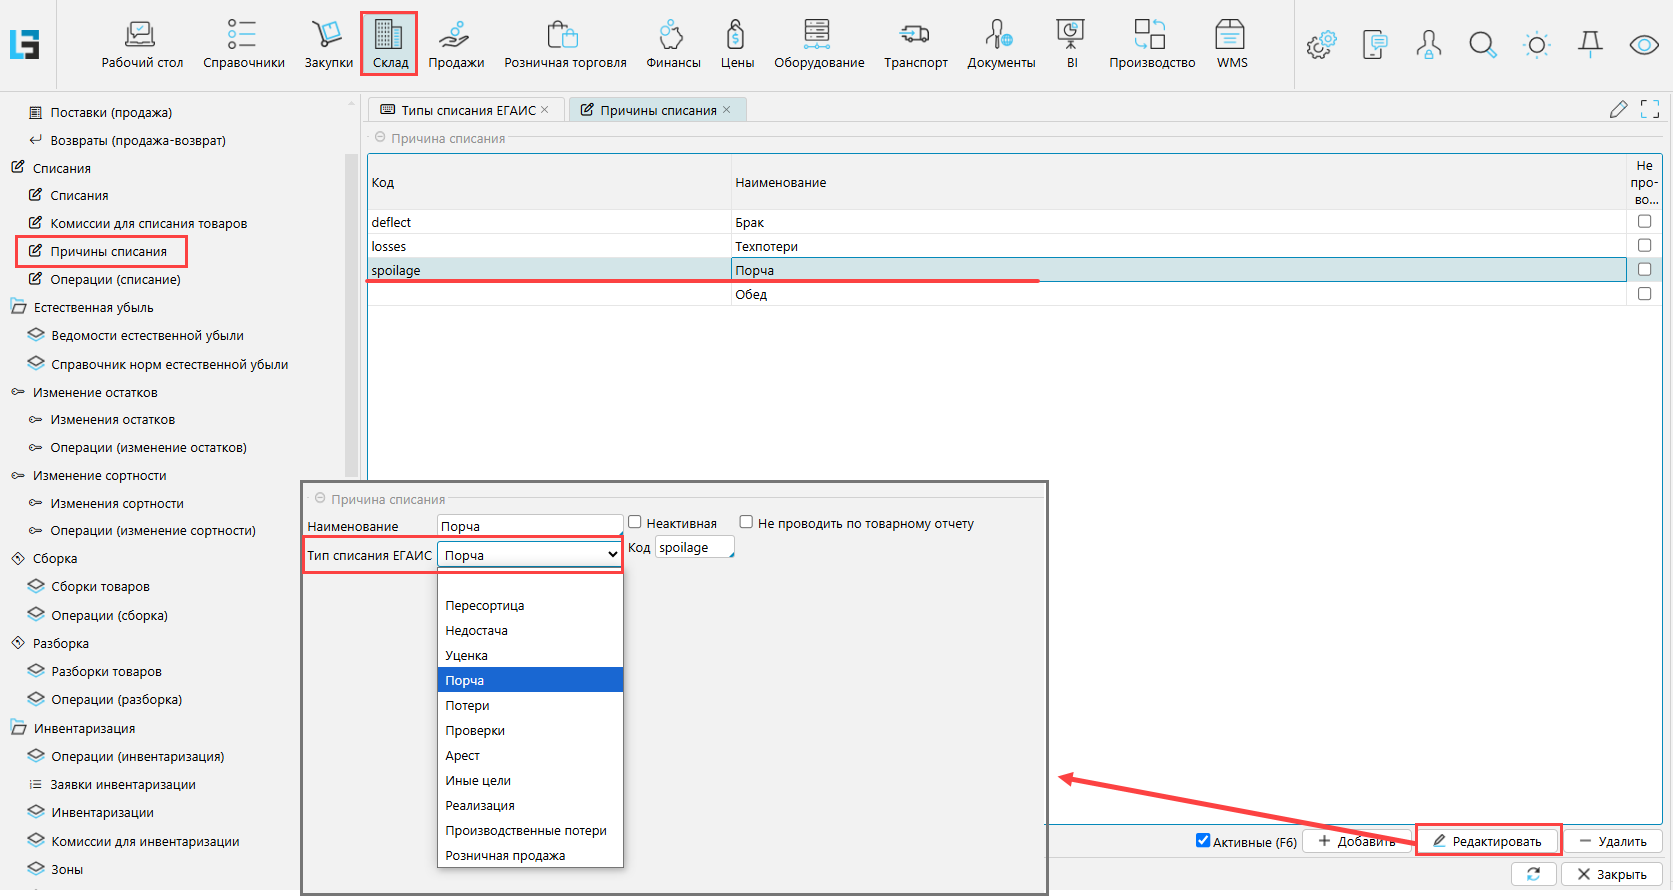The image size is (1673, 896).
Task: Select Недостача from the dropdown list
Action: [x=477, y=631]
